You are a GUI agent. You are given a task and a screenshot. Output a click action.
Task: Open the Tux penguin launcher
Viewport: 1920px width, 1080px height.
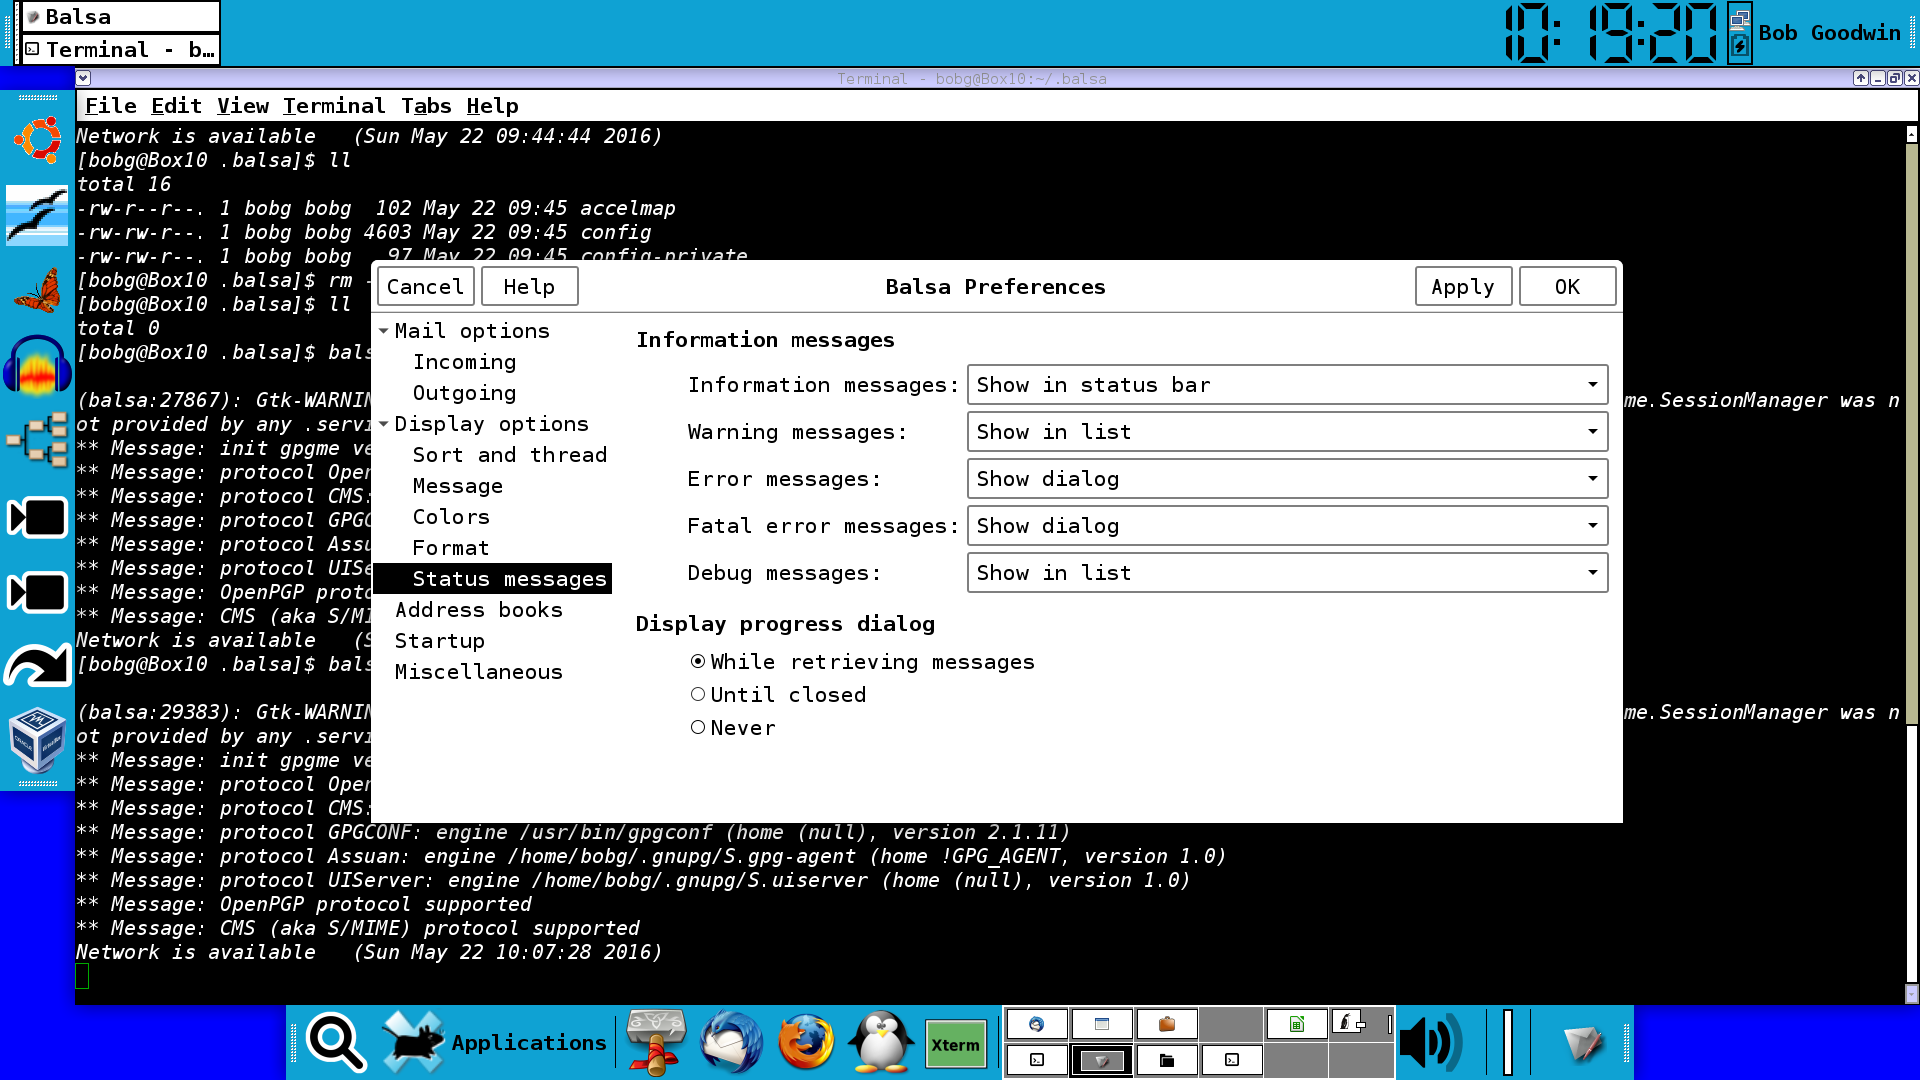click(881, 1042)
